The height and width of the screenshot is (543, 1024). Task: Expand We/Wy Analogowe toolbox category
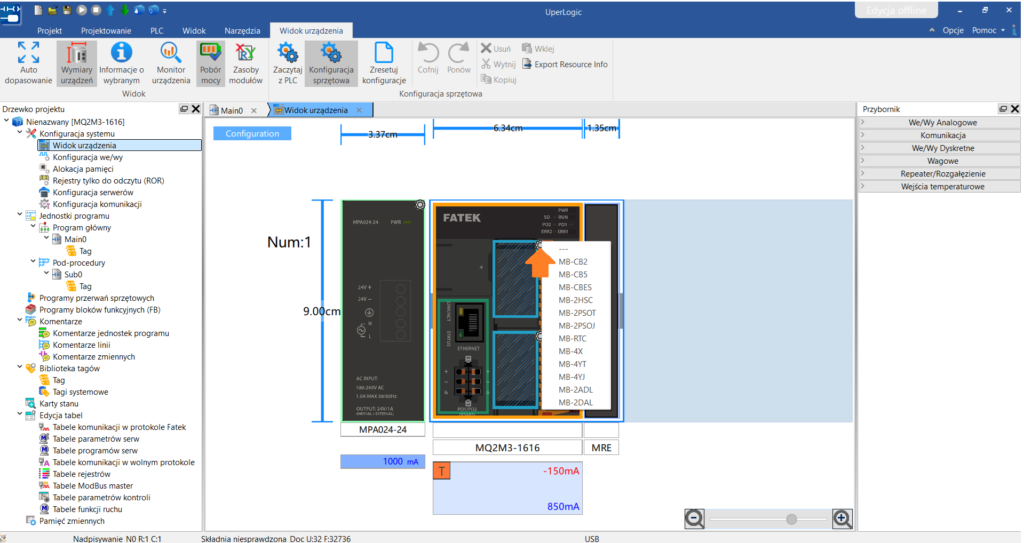click(x=939, y=122)
